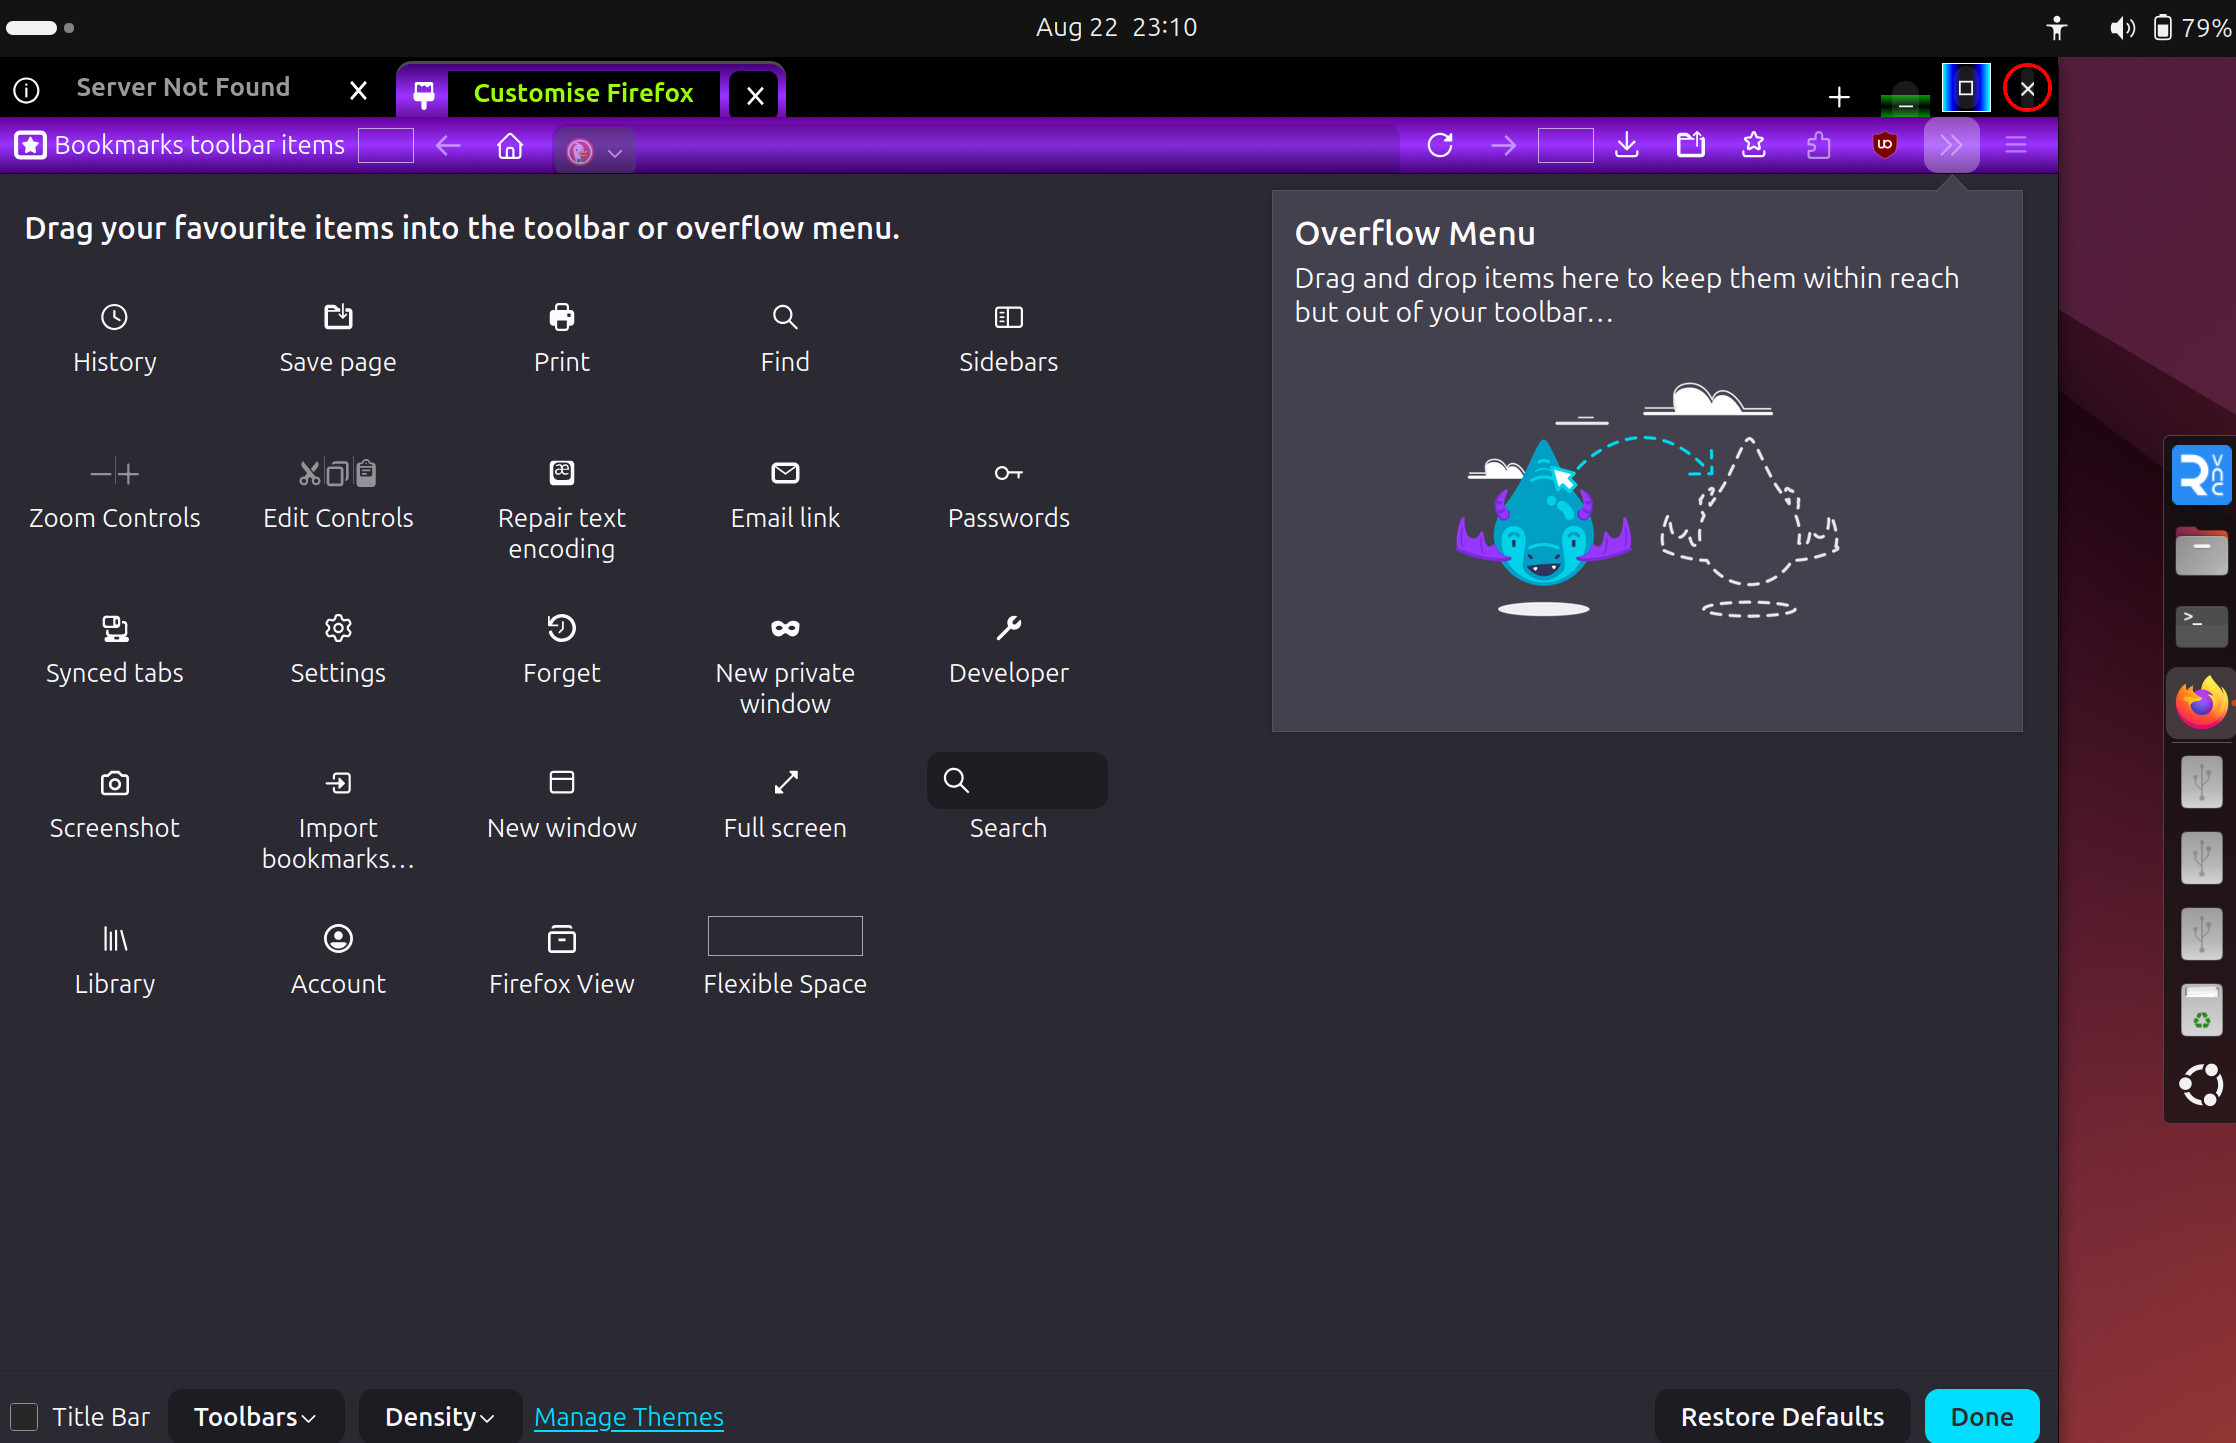Open the Trash in the dock
Screen dimensions: 2236x1443
tap(2201, 1010)
